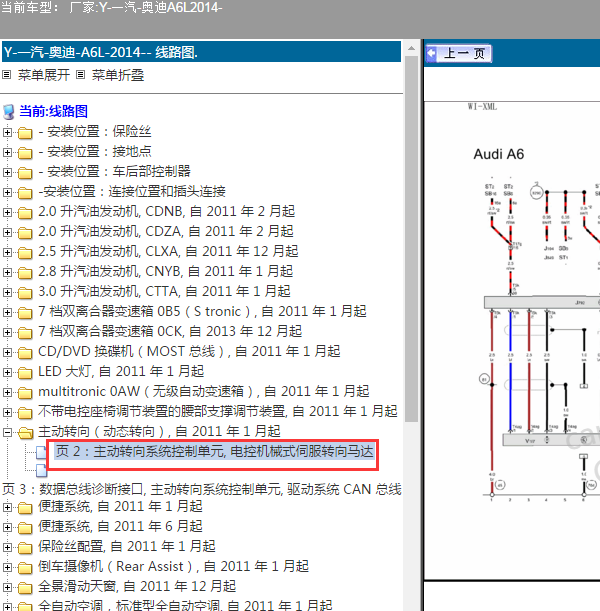Expand the 安装位置:车后部控制器 folder
600x611 pixels.
[7, 172]
